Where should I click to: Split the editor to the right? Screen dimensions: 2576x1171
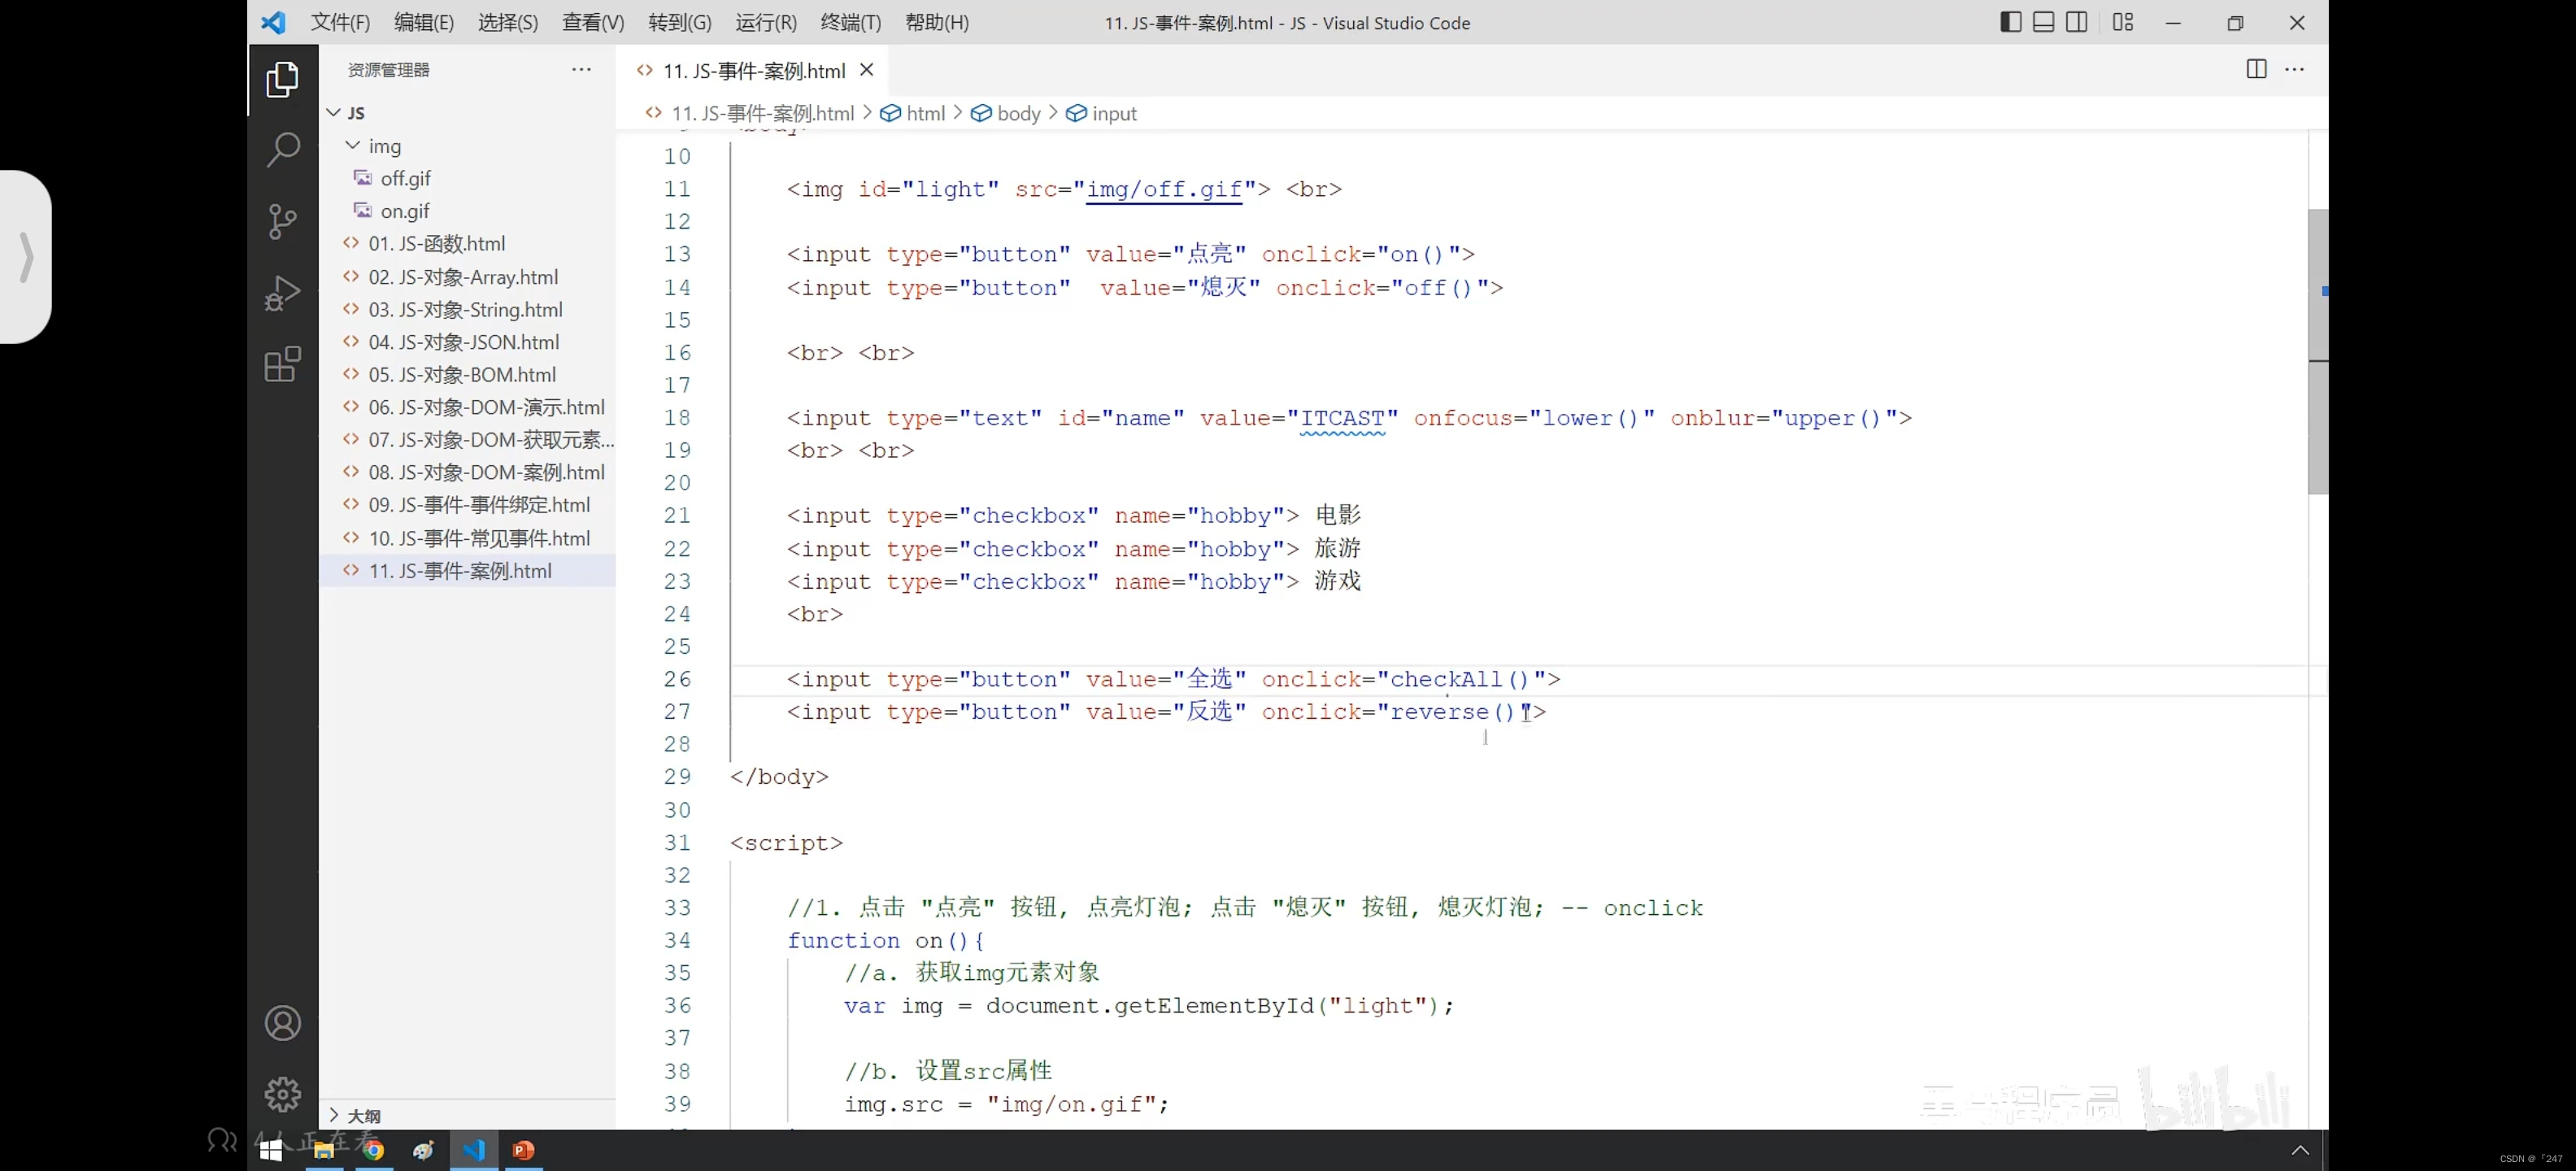(2256, 69)
